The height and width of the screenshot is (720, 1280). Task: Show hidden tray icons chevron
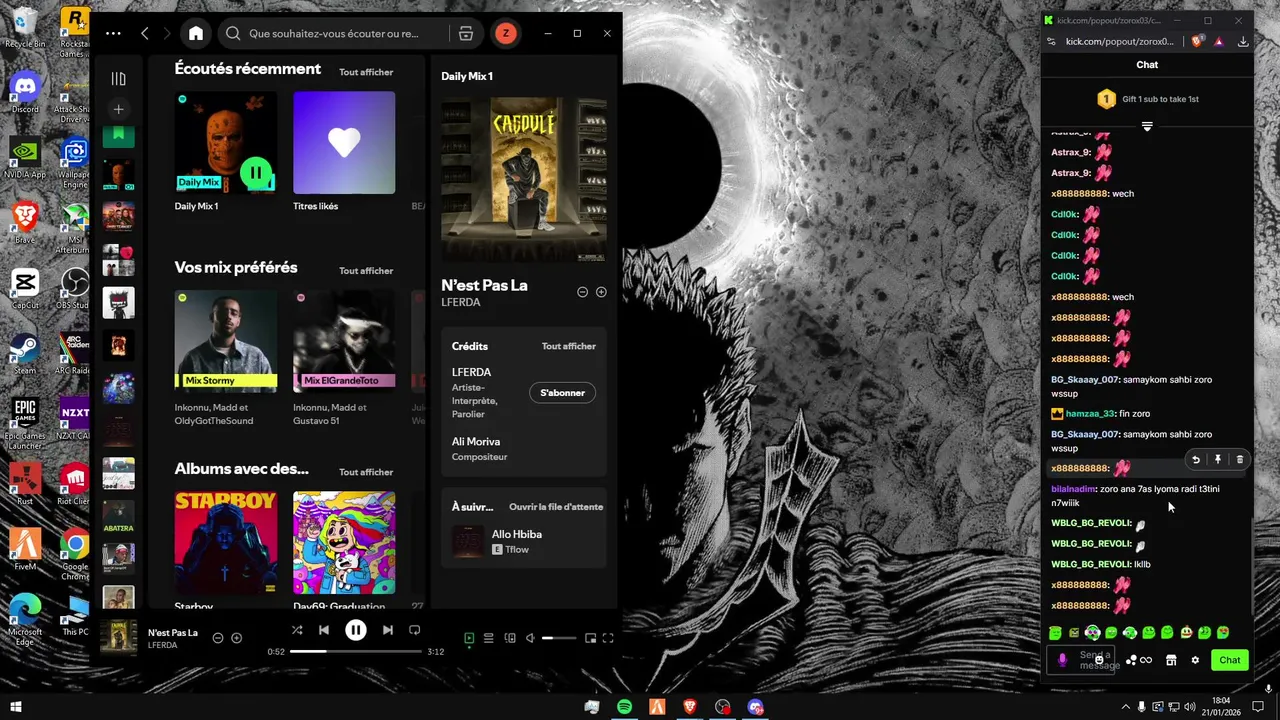pos(1125,707)
